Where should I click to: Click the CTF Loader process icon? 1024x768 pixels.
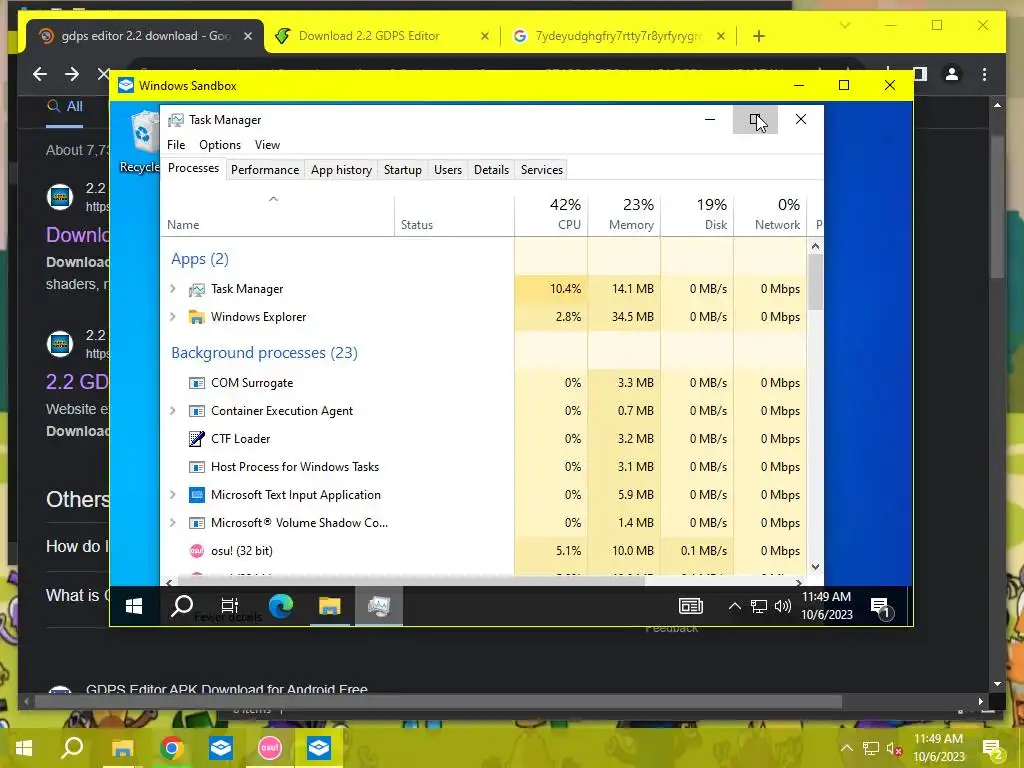click(x=197, y=439)
